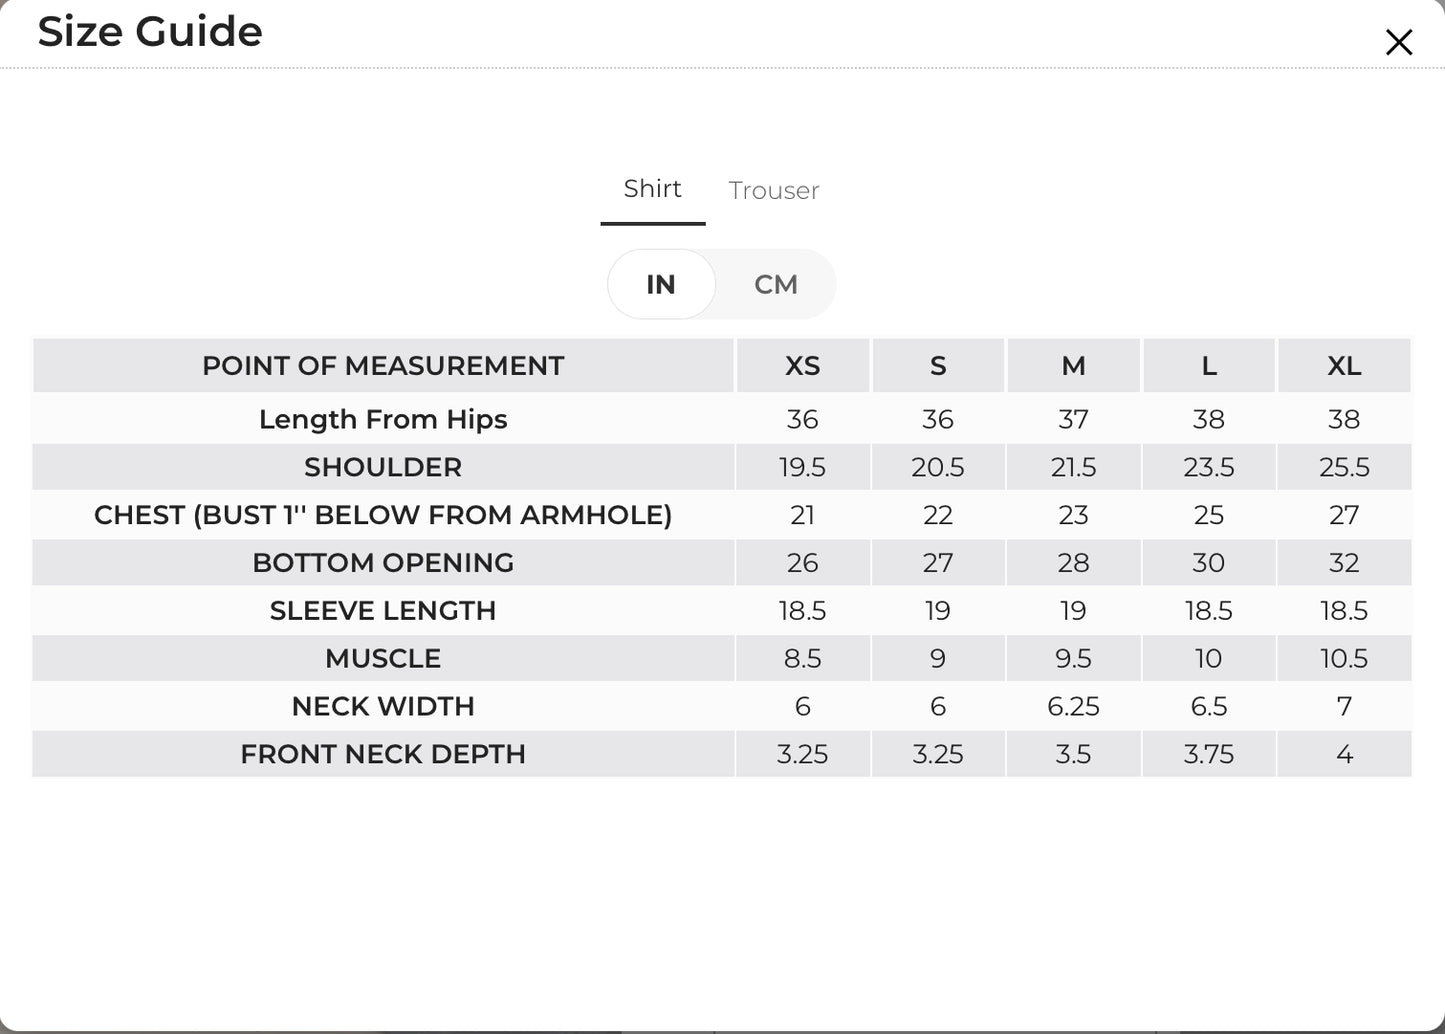Click the S size column header
The width and height of the screenshot is (1445, 1034).
point(938,366)
